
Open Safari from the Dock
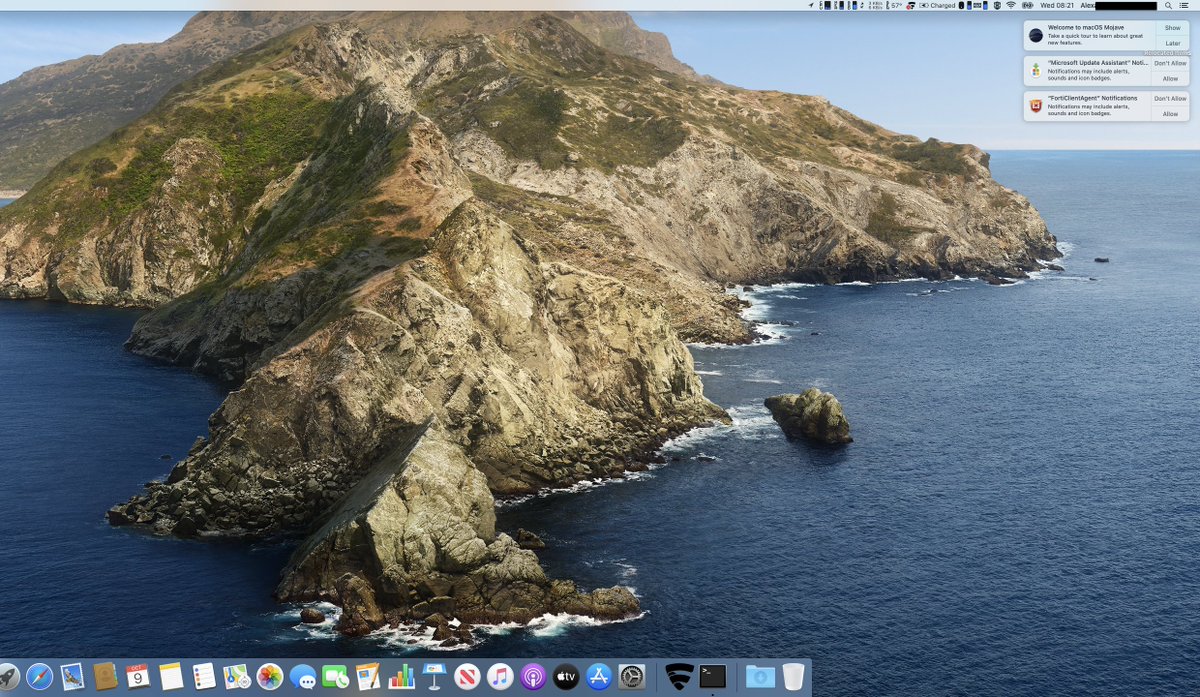[x=39, y=677]
